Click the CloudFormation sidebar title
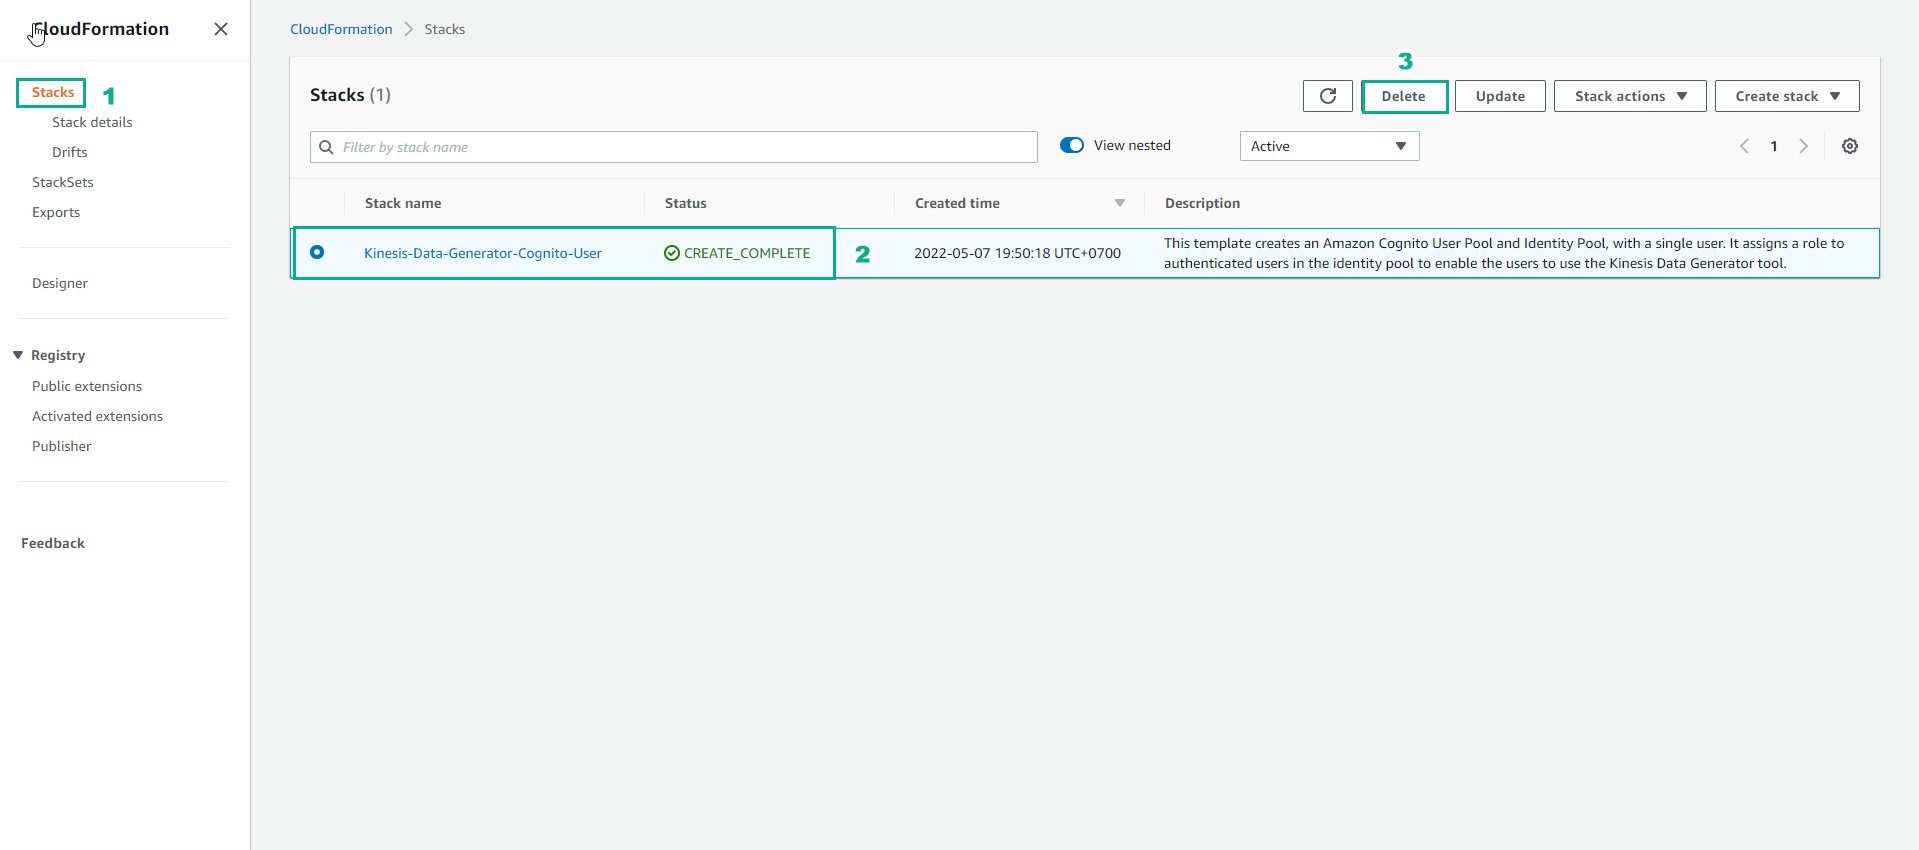 (x=100, y=29)
